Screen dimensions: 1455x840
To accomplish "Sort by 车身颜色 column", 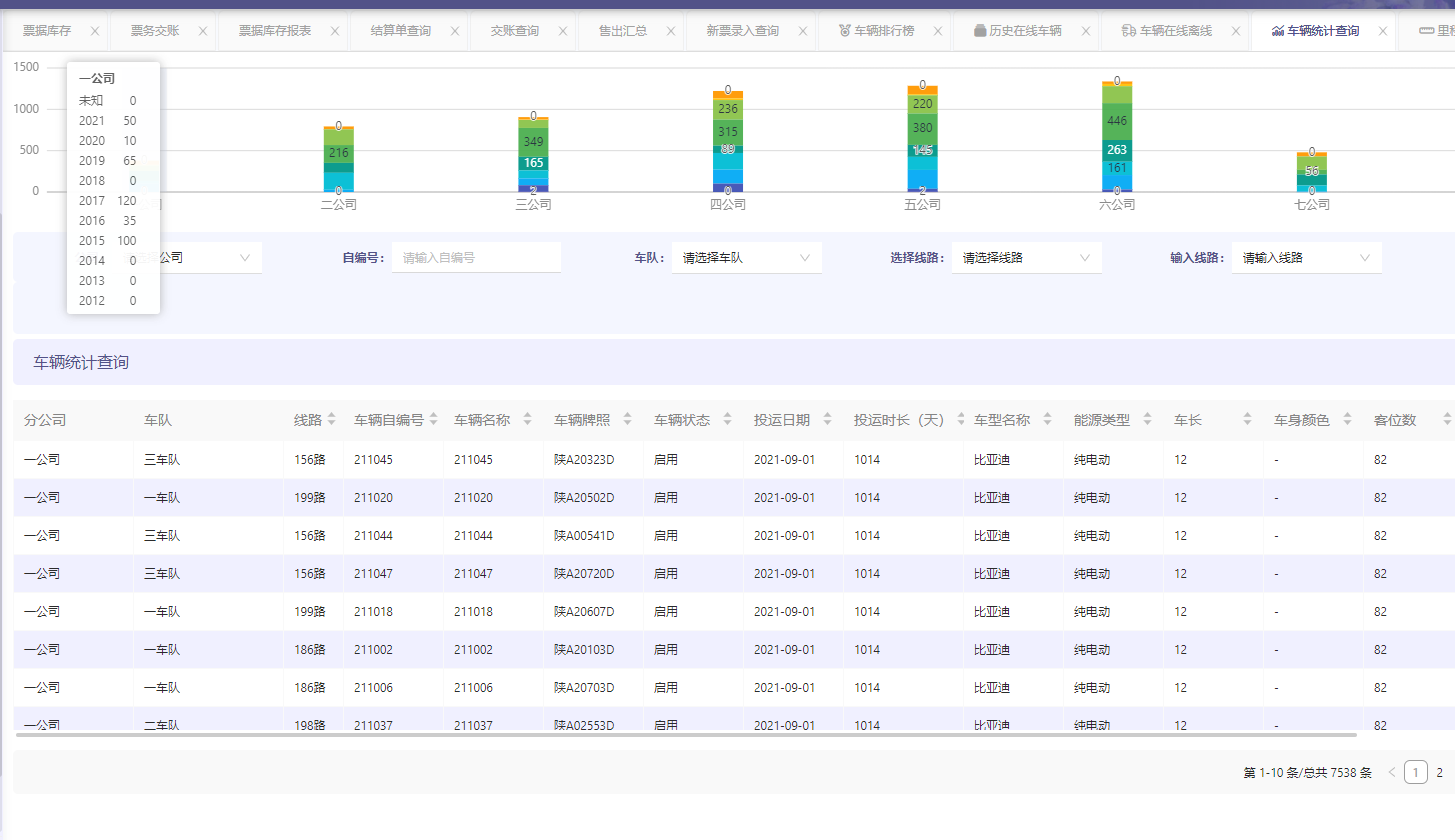I will (1347, 420).
